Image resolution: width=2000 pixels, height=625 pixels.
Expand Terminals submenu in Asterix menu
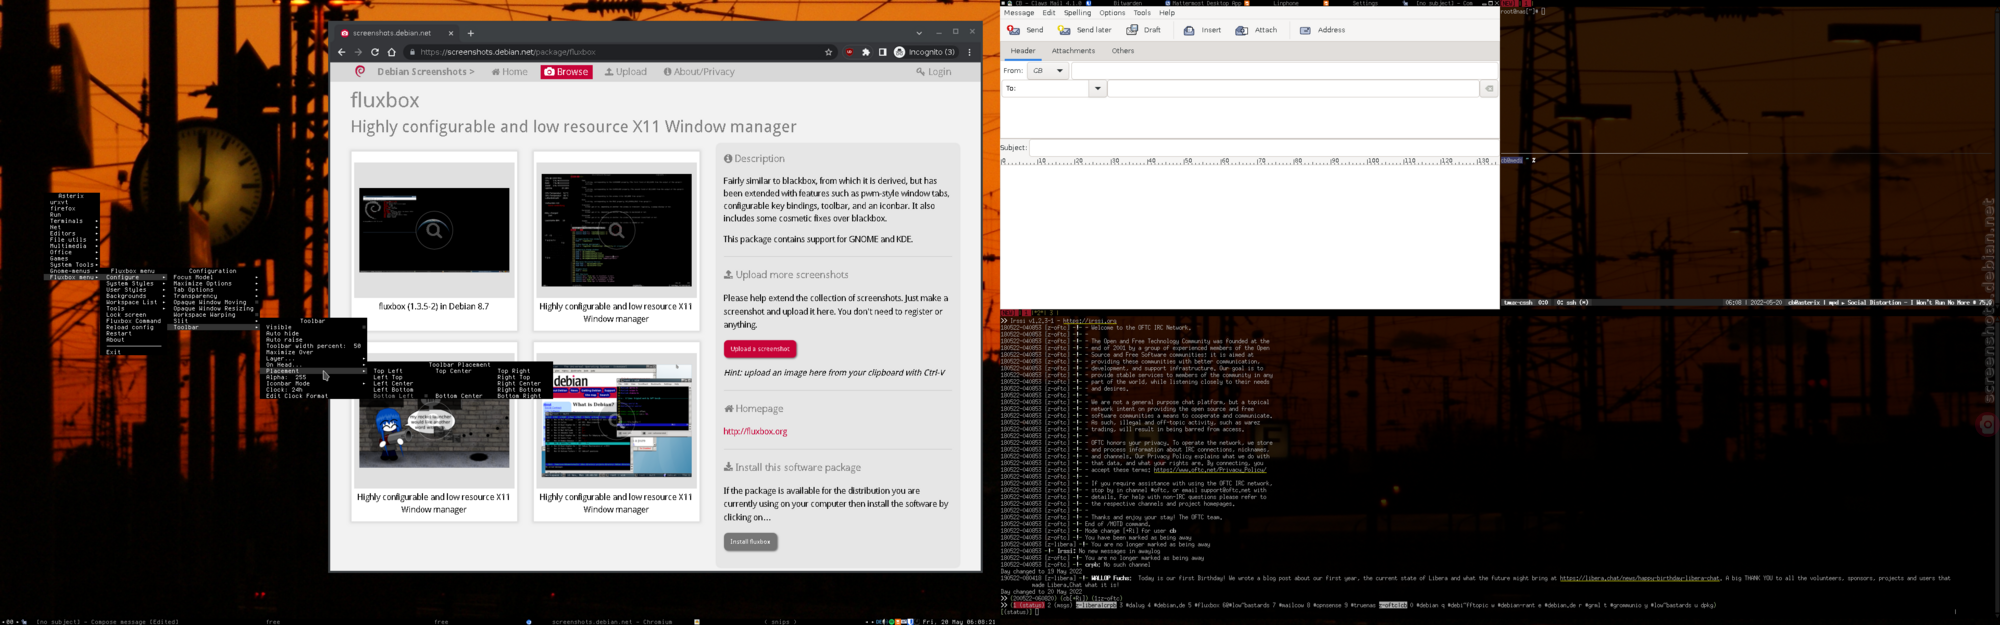coord(74,221)
